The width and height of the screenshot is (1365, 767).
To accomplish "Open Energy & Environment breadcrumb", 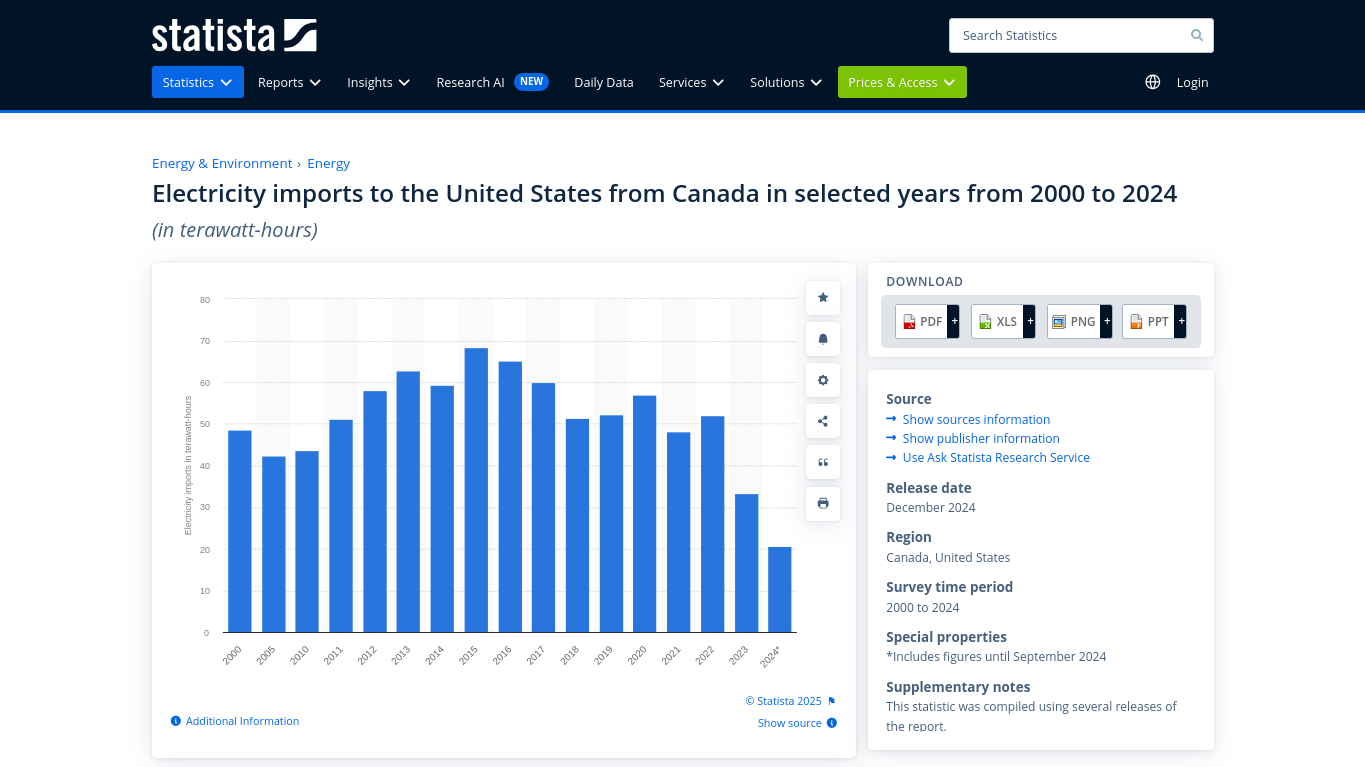I will tap(222, 163).
